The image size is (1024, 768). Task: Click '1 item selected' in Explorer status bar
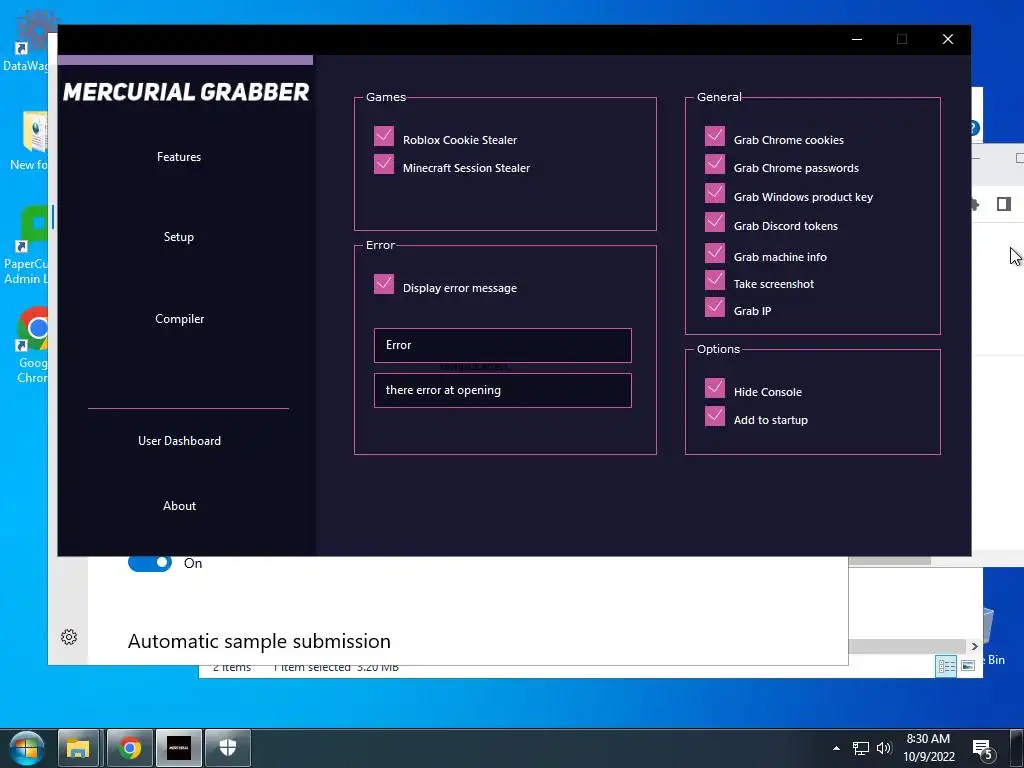click(312, 668)
